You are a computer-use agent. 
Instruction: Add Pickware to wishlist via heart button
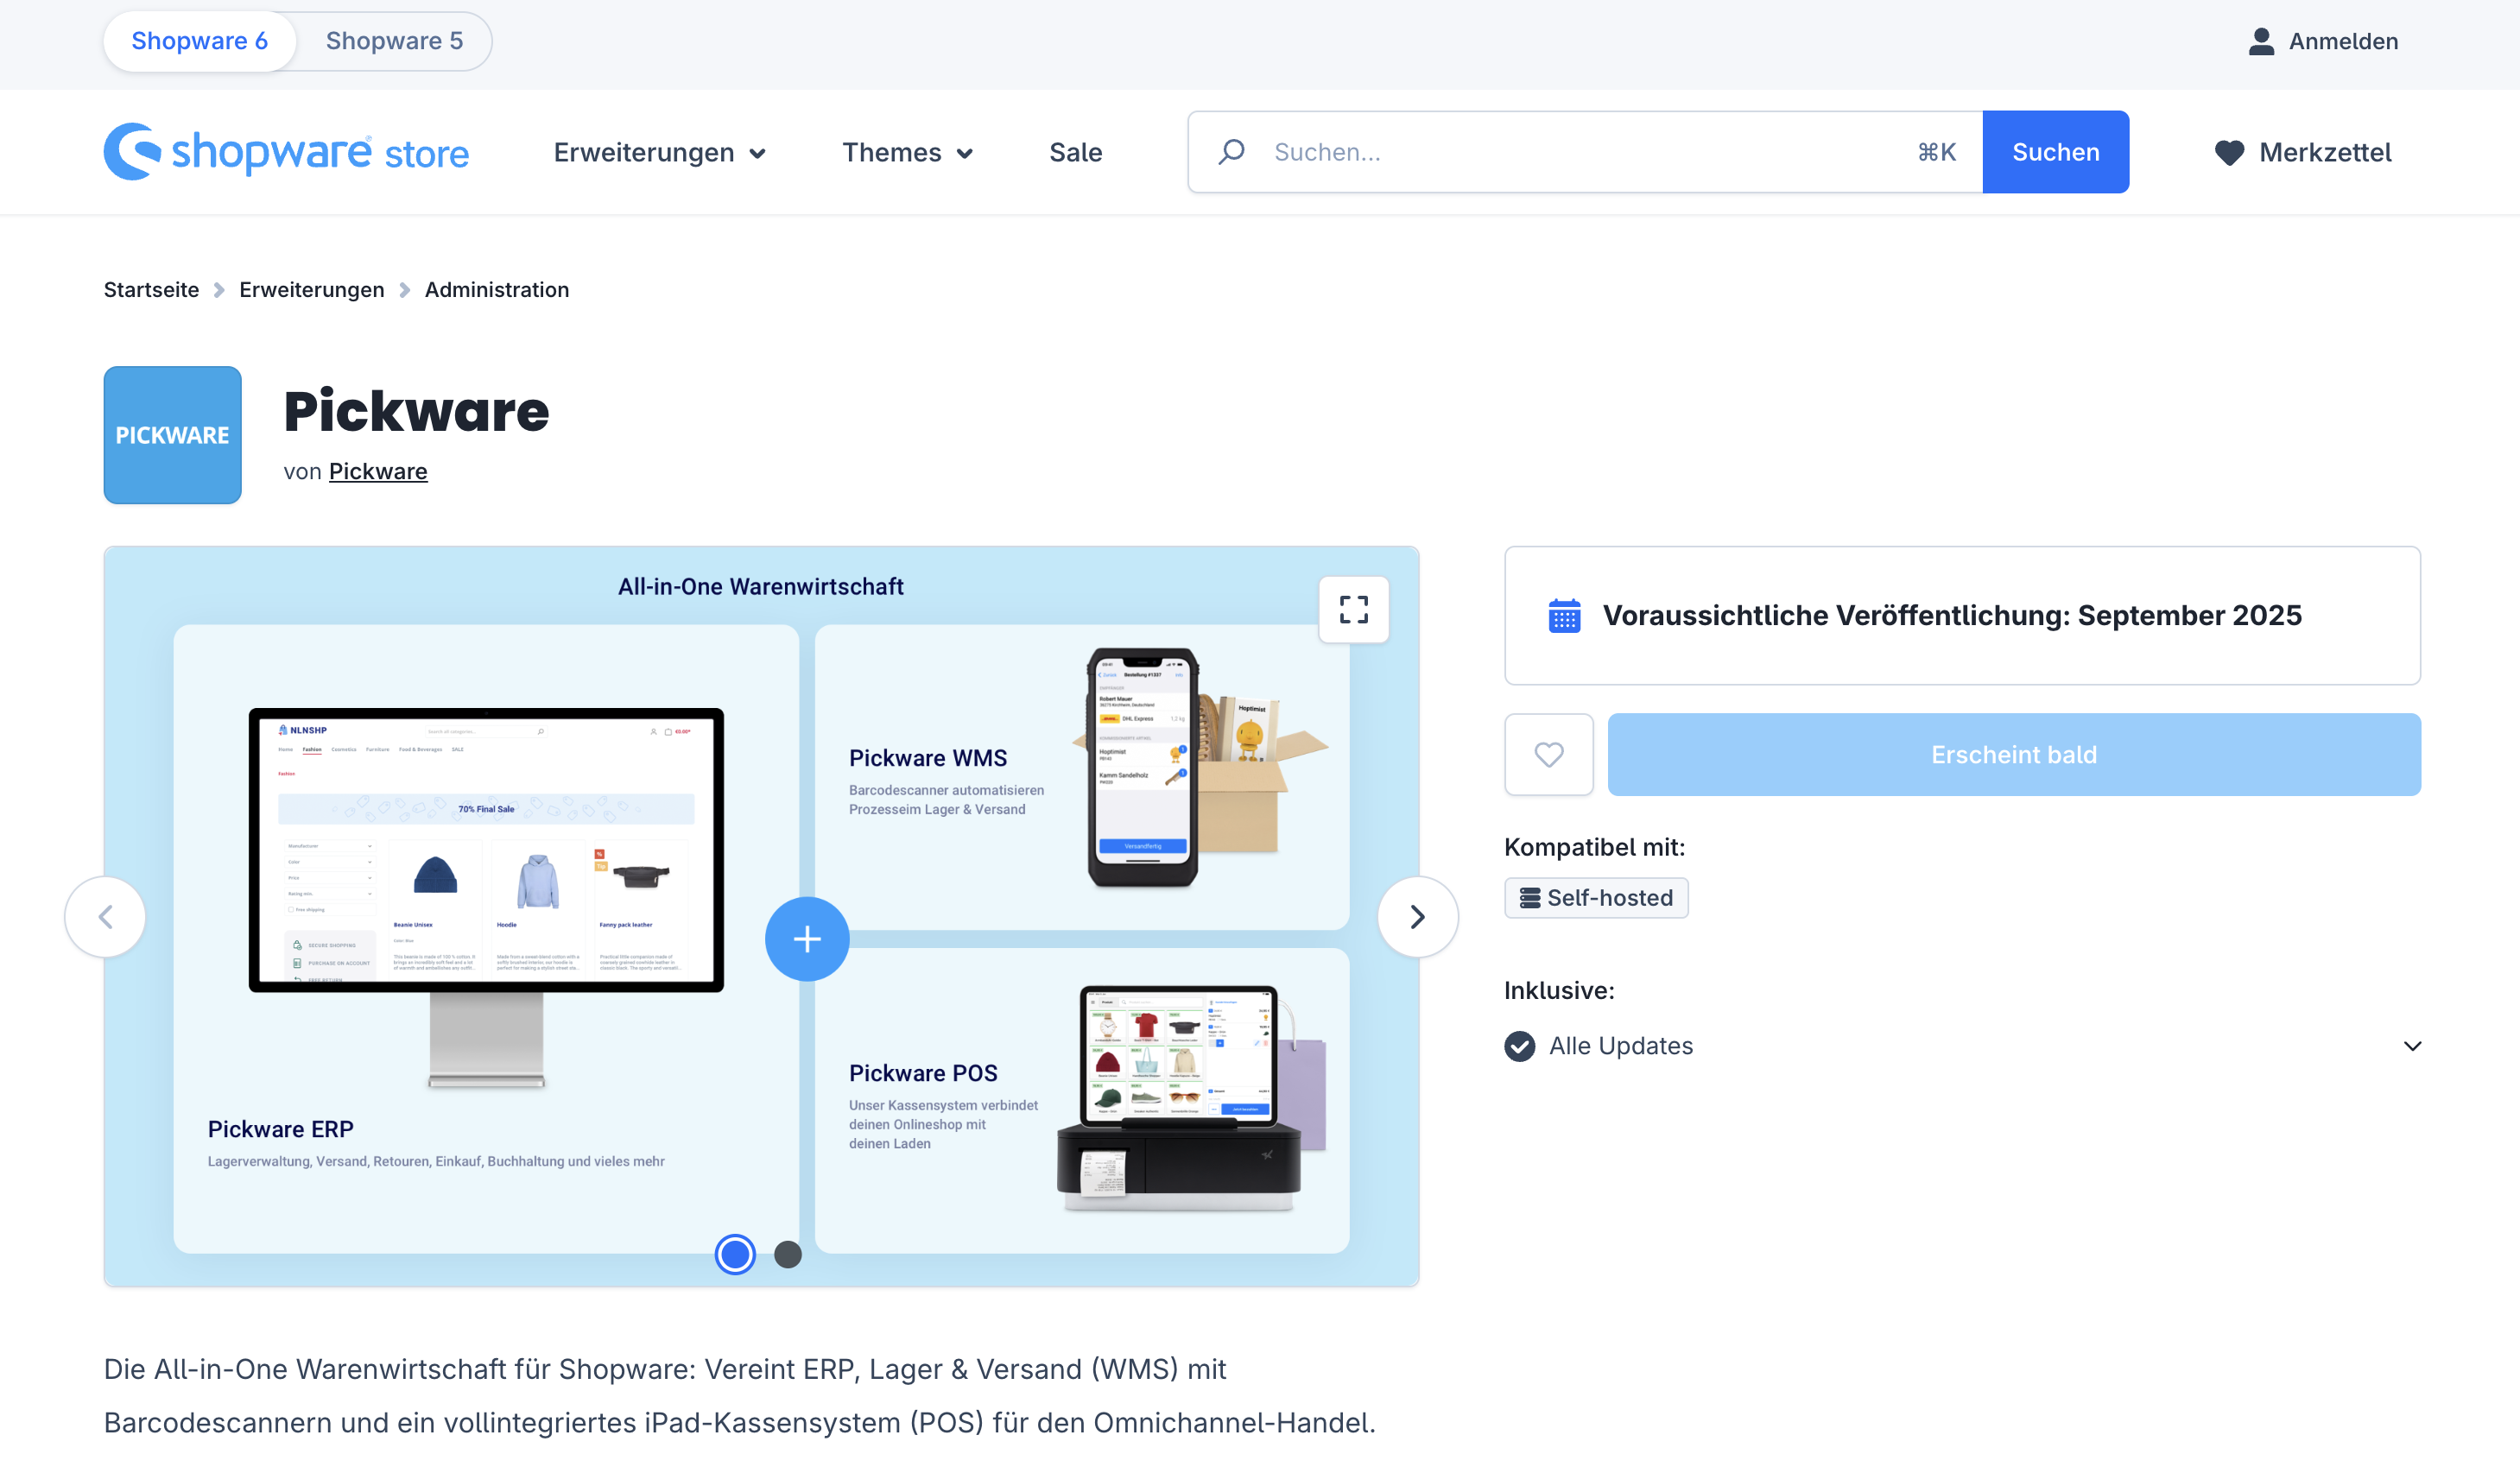[x=1549, y=754]
